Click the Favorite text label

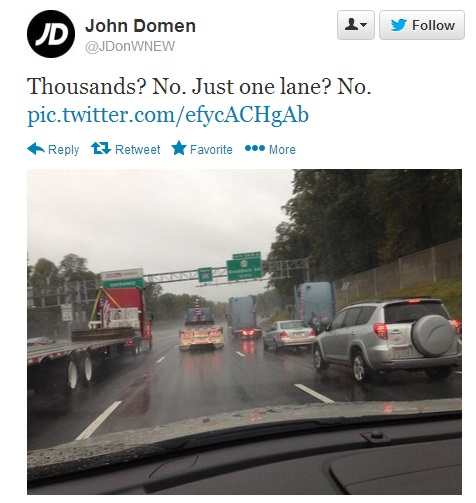pyautogui.click(x=211, y=149)
